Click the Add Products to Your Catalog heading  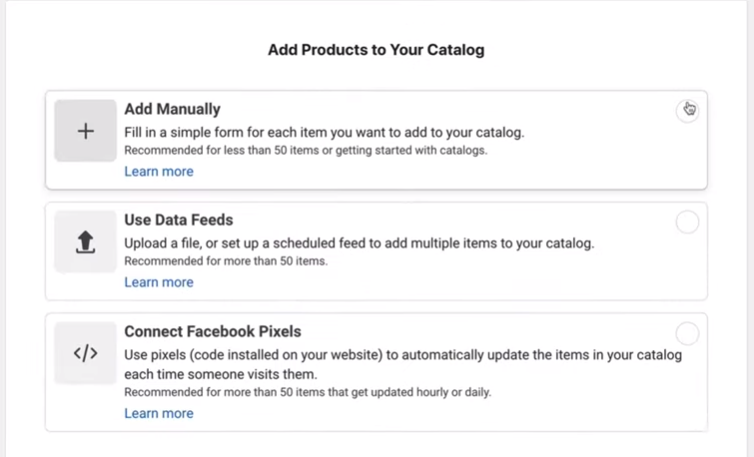(376, 50)
